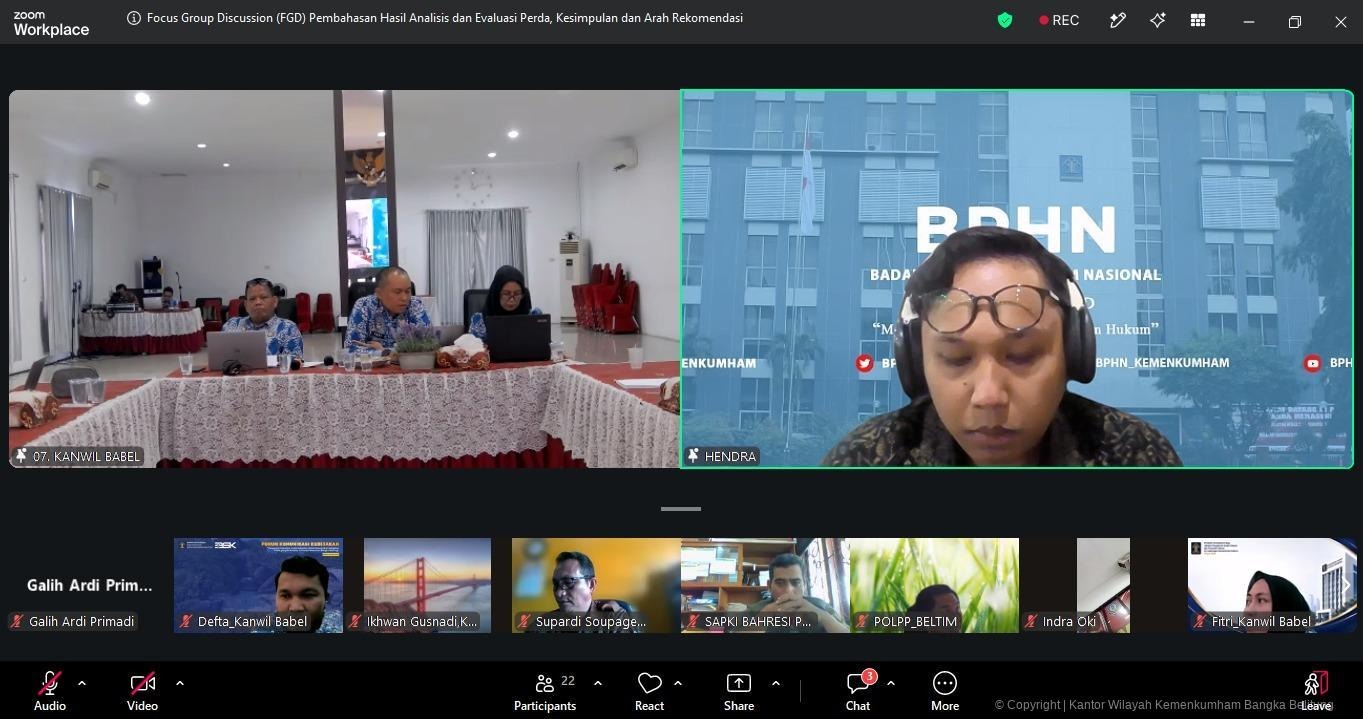Click green encryption shield icon
The height and width of the screenshot is (719, 1363).
[x=1005, y=20]
